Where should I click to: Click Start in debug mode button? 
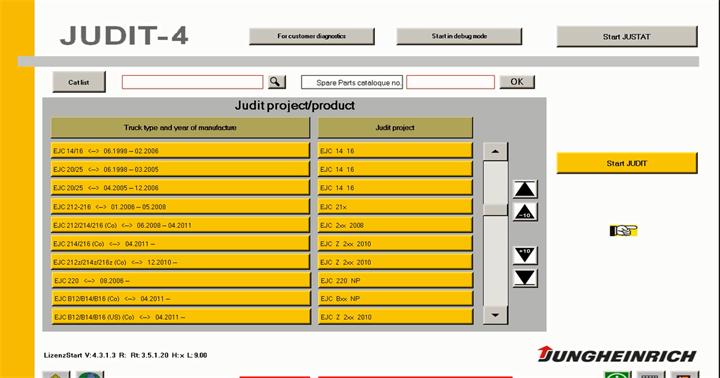point(459,36)
